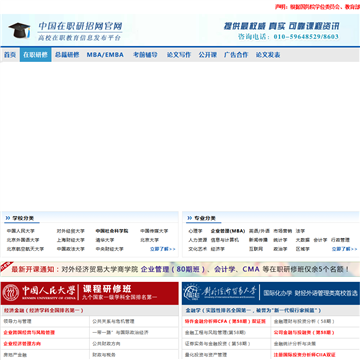The width and height of the screenshot is (360, 360).
Task: Open 特许金融分析师CFA course link
Action: [225, 321]
